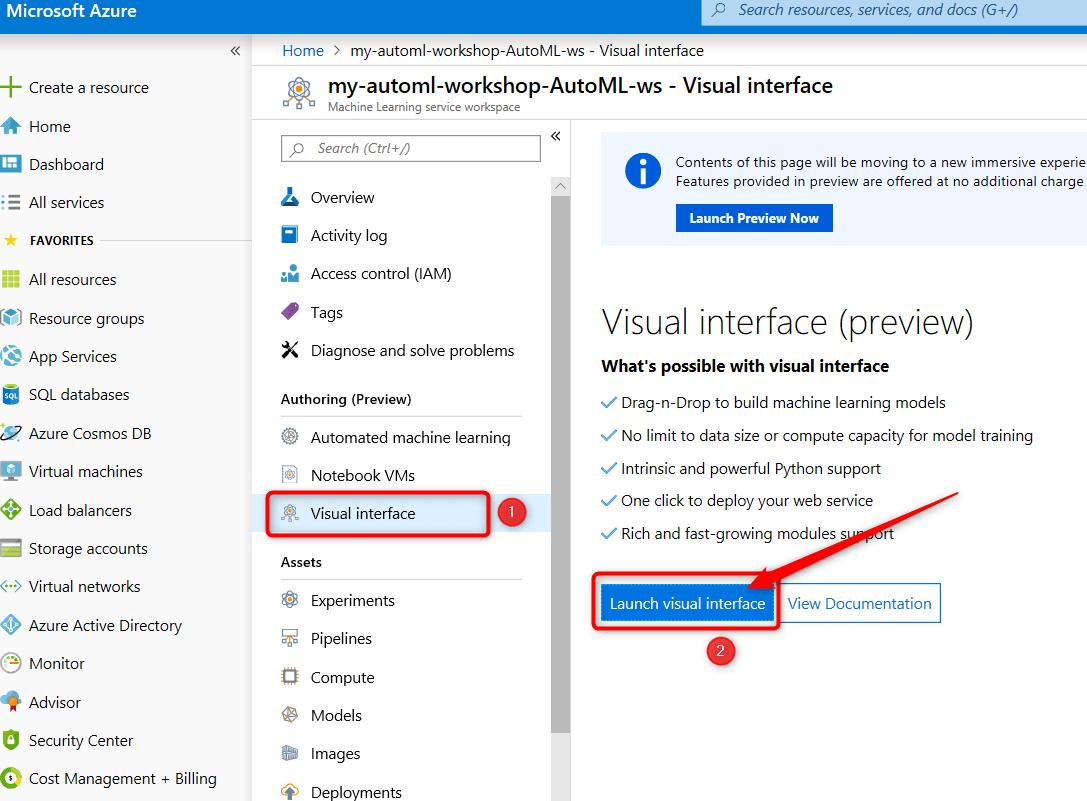Screen dimensions: 1087x801
Task: Click the Virtual machines monitor icon
Action: (10, 472)
